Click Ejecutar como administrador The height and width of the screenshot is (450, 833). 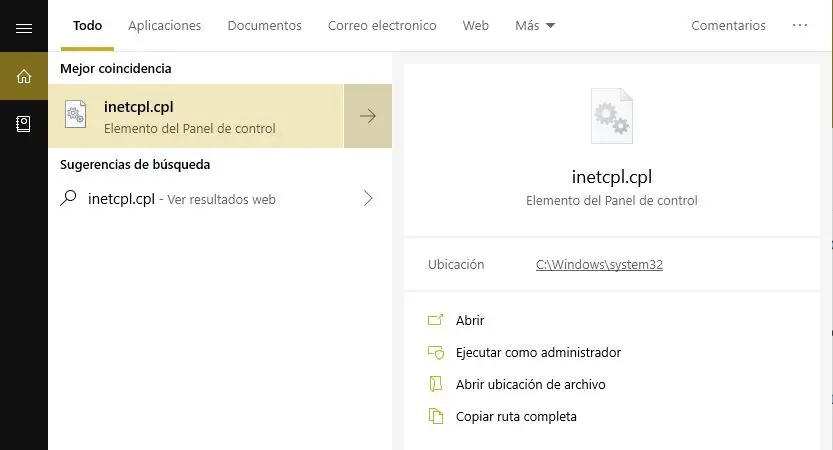[x=538, y=353]
